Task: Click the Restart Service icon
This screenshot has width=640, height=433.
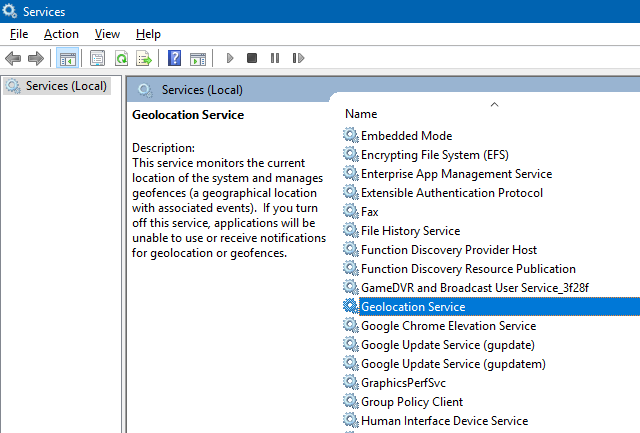Action: [x=298, y=59]
